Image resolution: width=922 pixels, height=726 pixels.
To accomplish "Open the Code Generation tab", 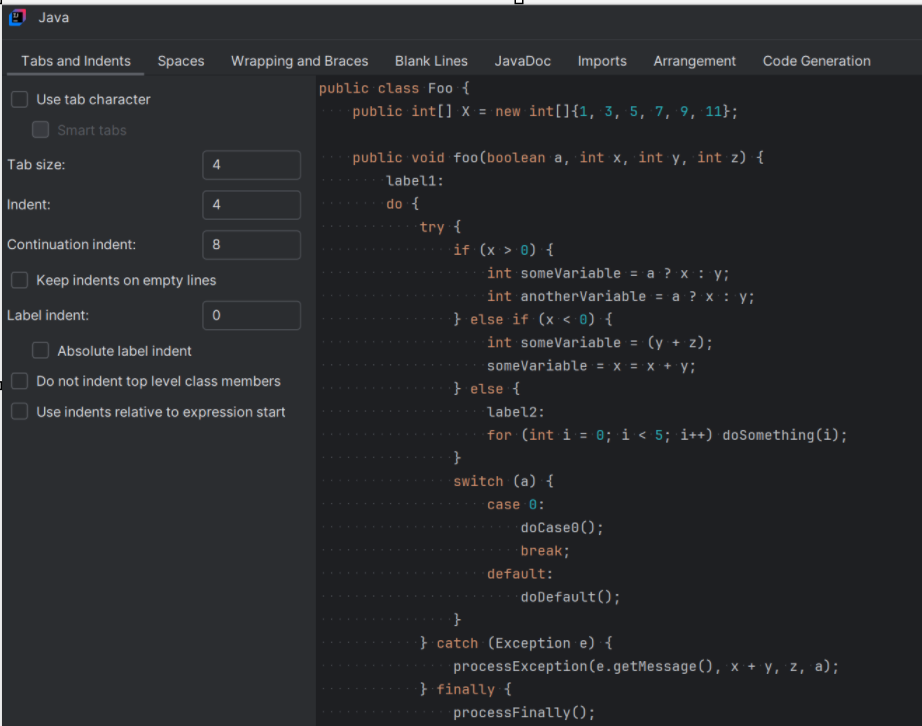I will [816, 61].
